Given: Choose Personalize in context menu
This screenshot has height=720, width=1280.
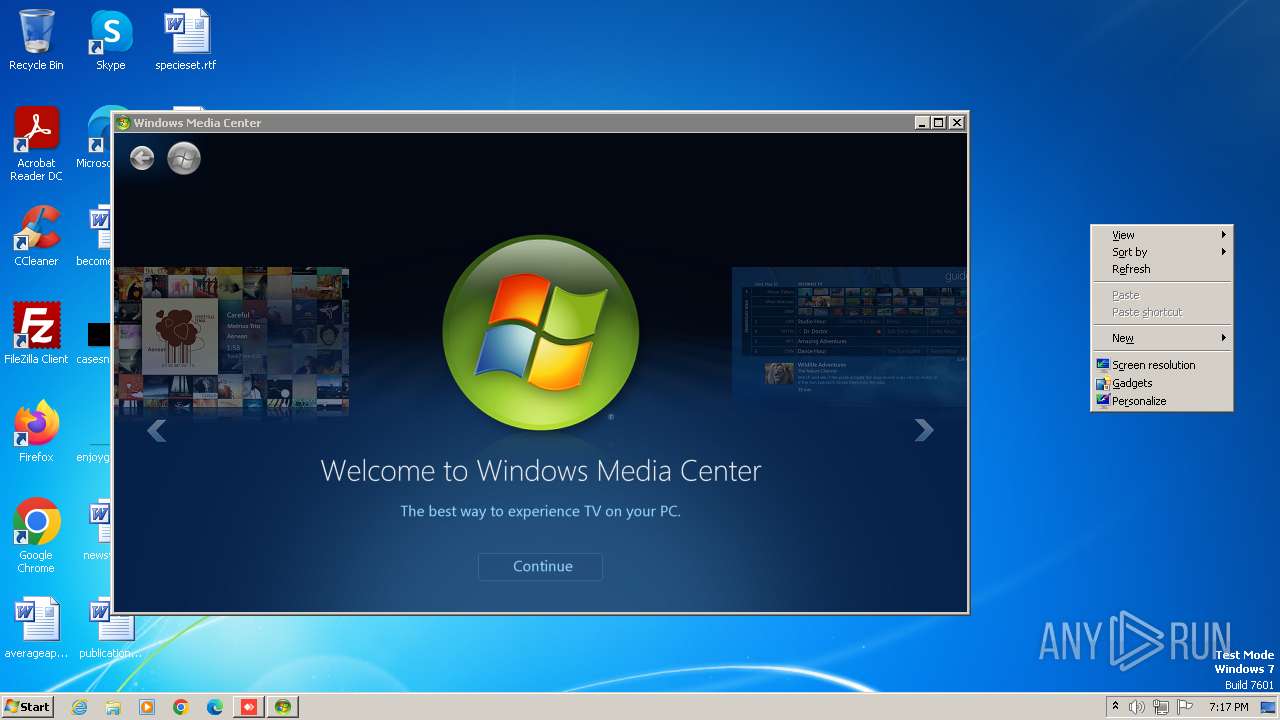Looking at the screenshot, I should tap(1162, 401).
